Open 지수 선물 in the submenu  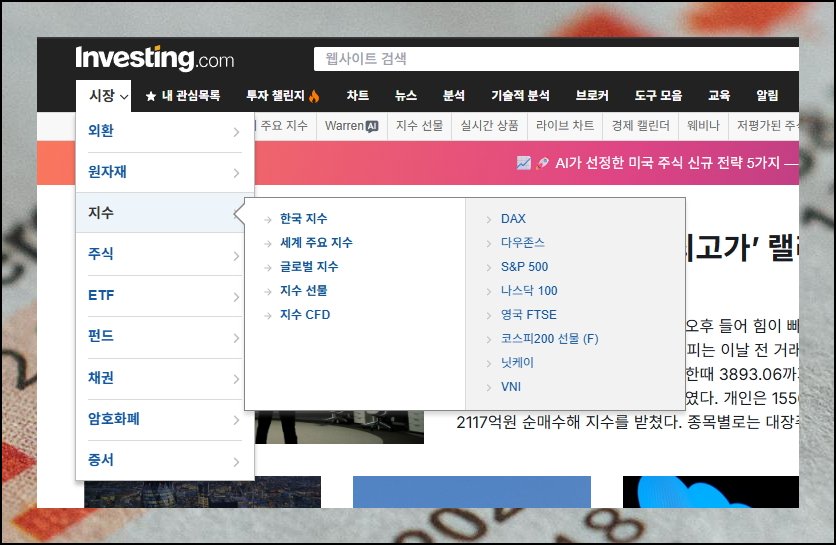point(304,291)
